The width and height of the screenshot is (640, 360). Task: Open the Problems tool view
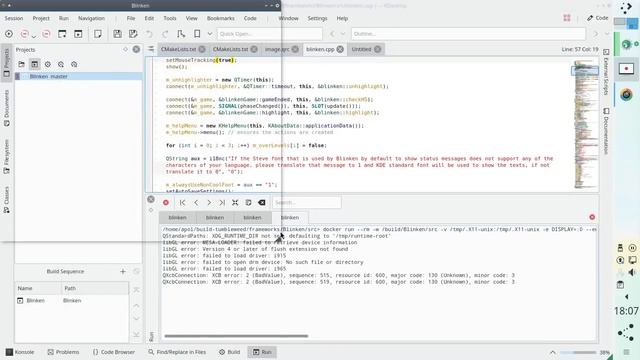[63, 352]
